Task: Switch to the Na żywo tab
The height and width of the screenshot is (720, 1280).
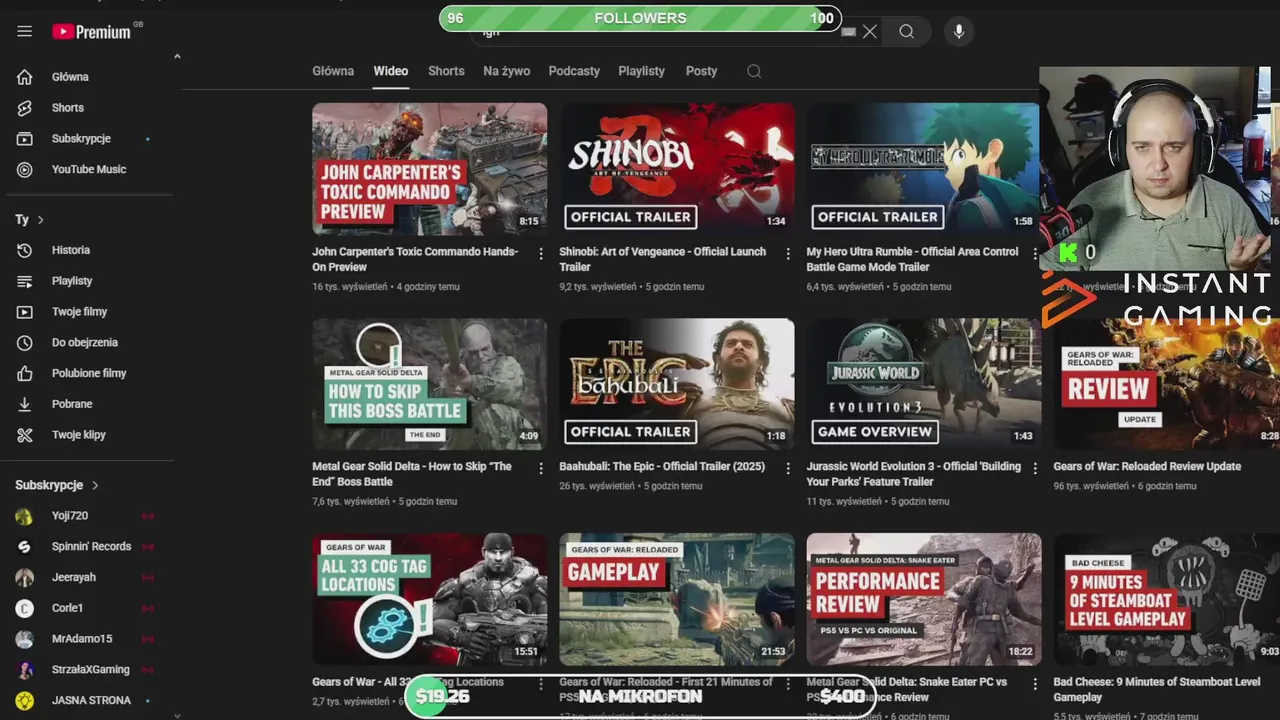Action: 506,71
